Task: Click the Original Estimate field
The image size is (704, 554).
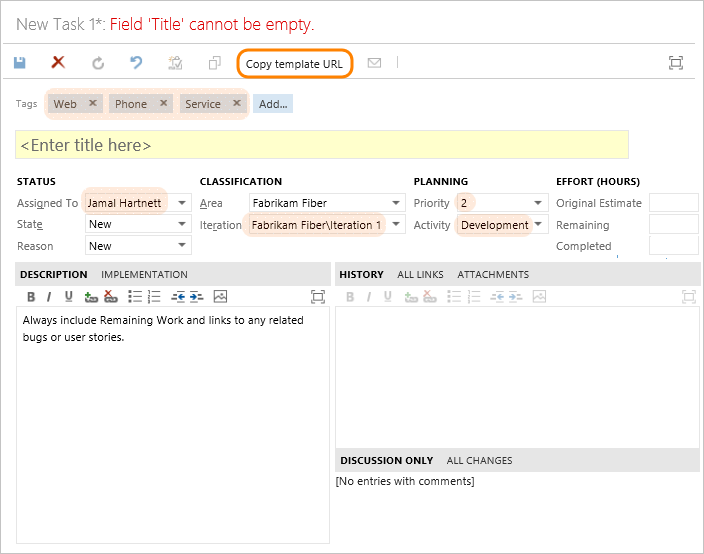Action: tap(674, 203)
